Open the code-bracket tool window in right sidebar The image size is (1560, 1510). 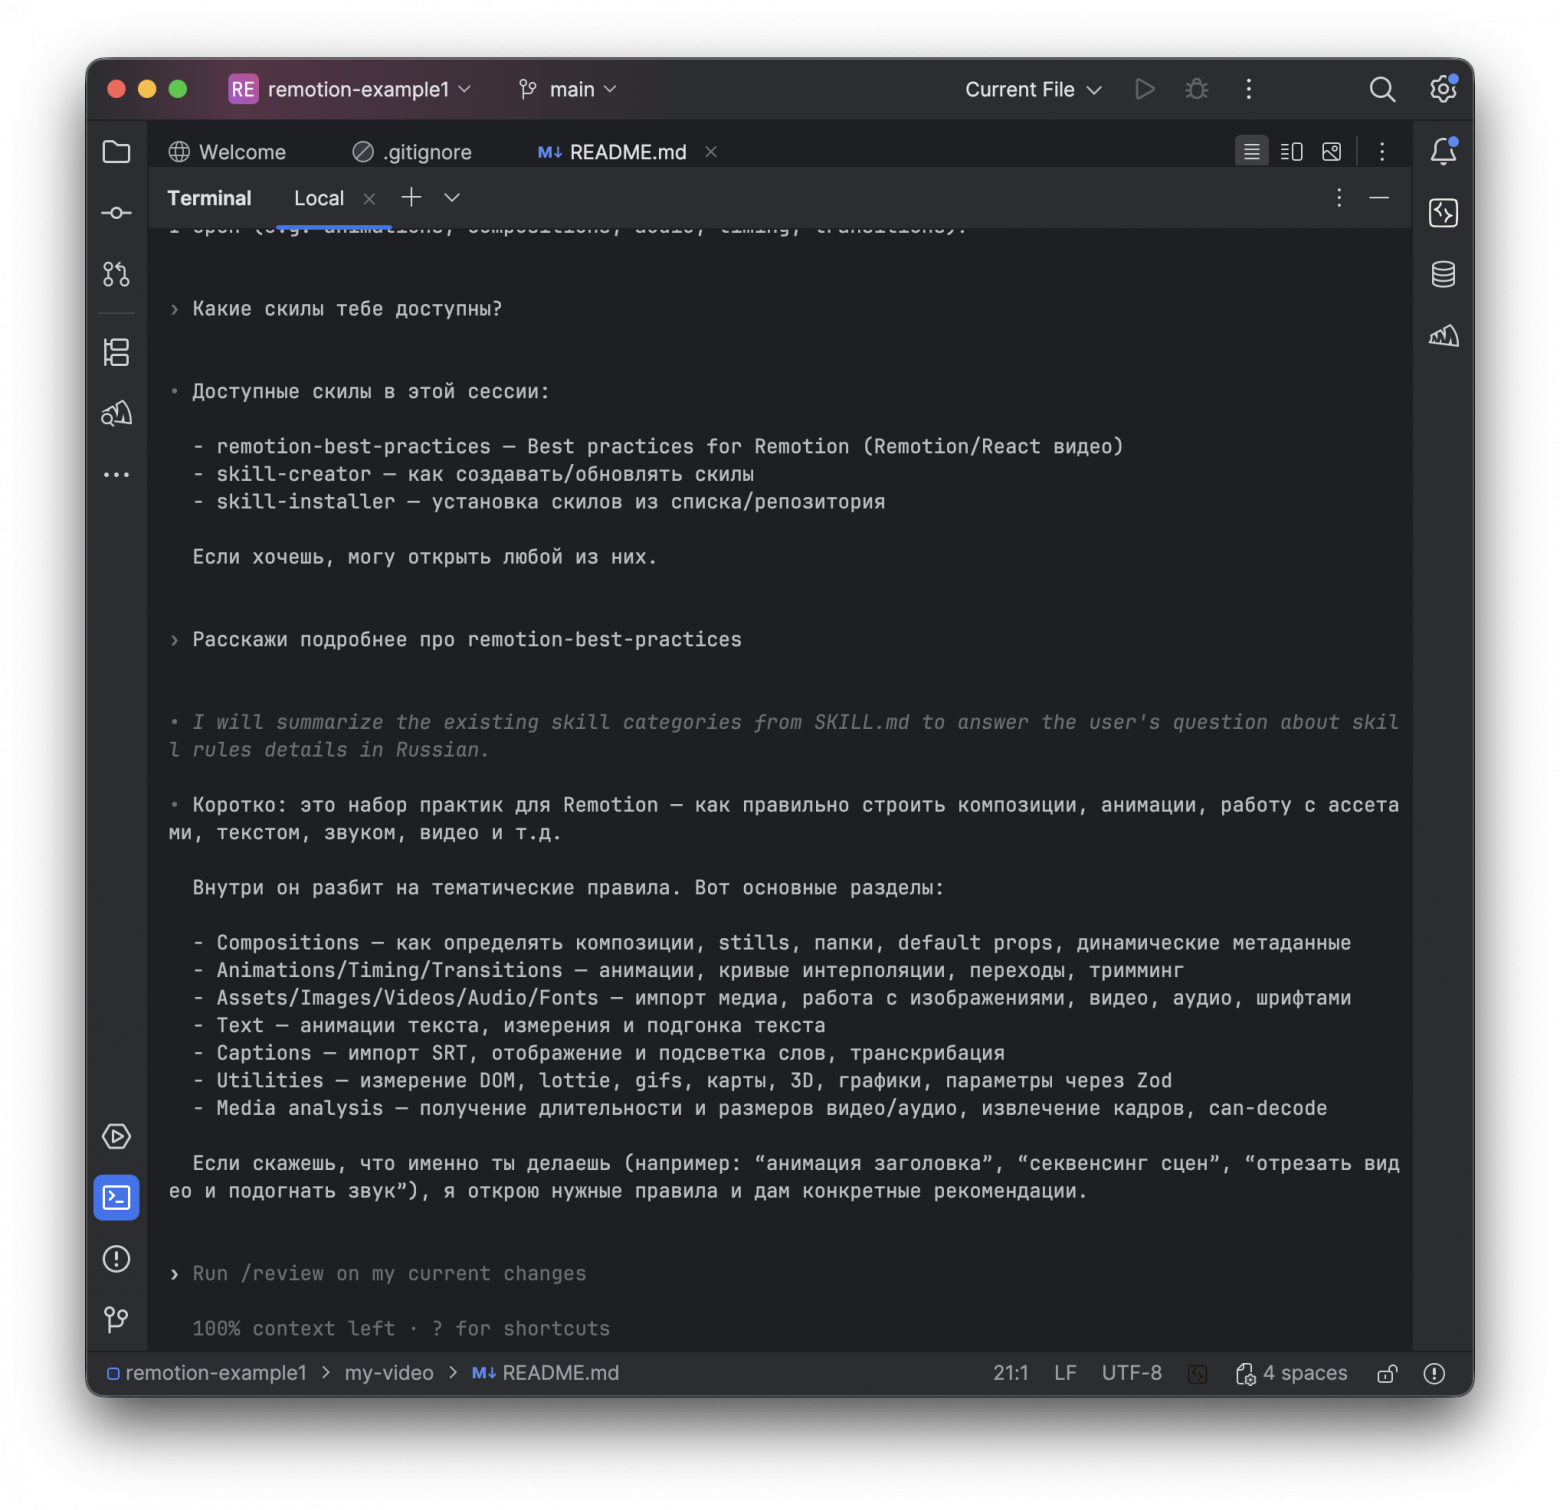coord(1443,213)
